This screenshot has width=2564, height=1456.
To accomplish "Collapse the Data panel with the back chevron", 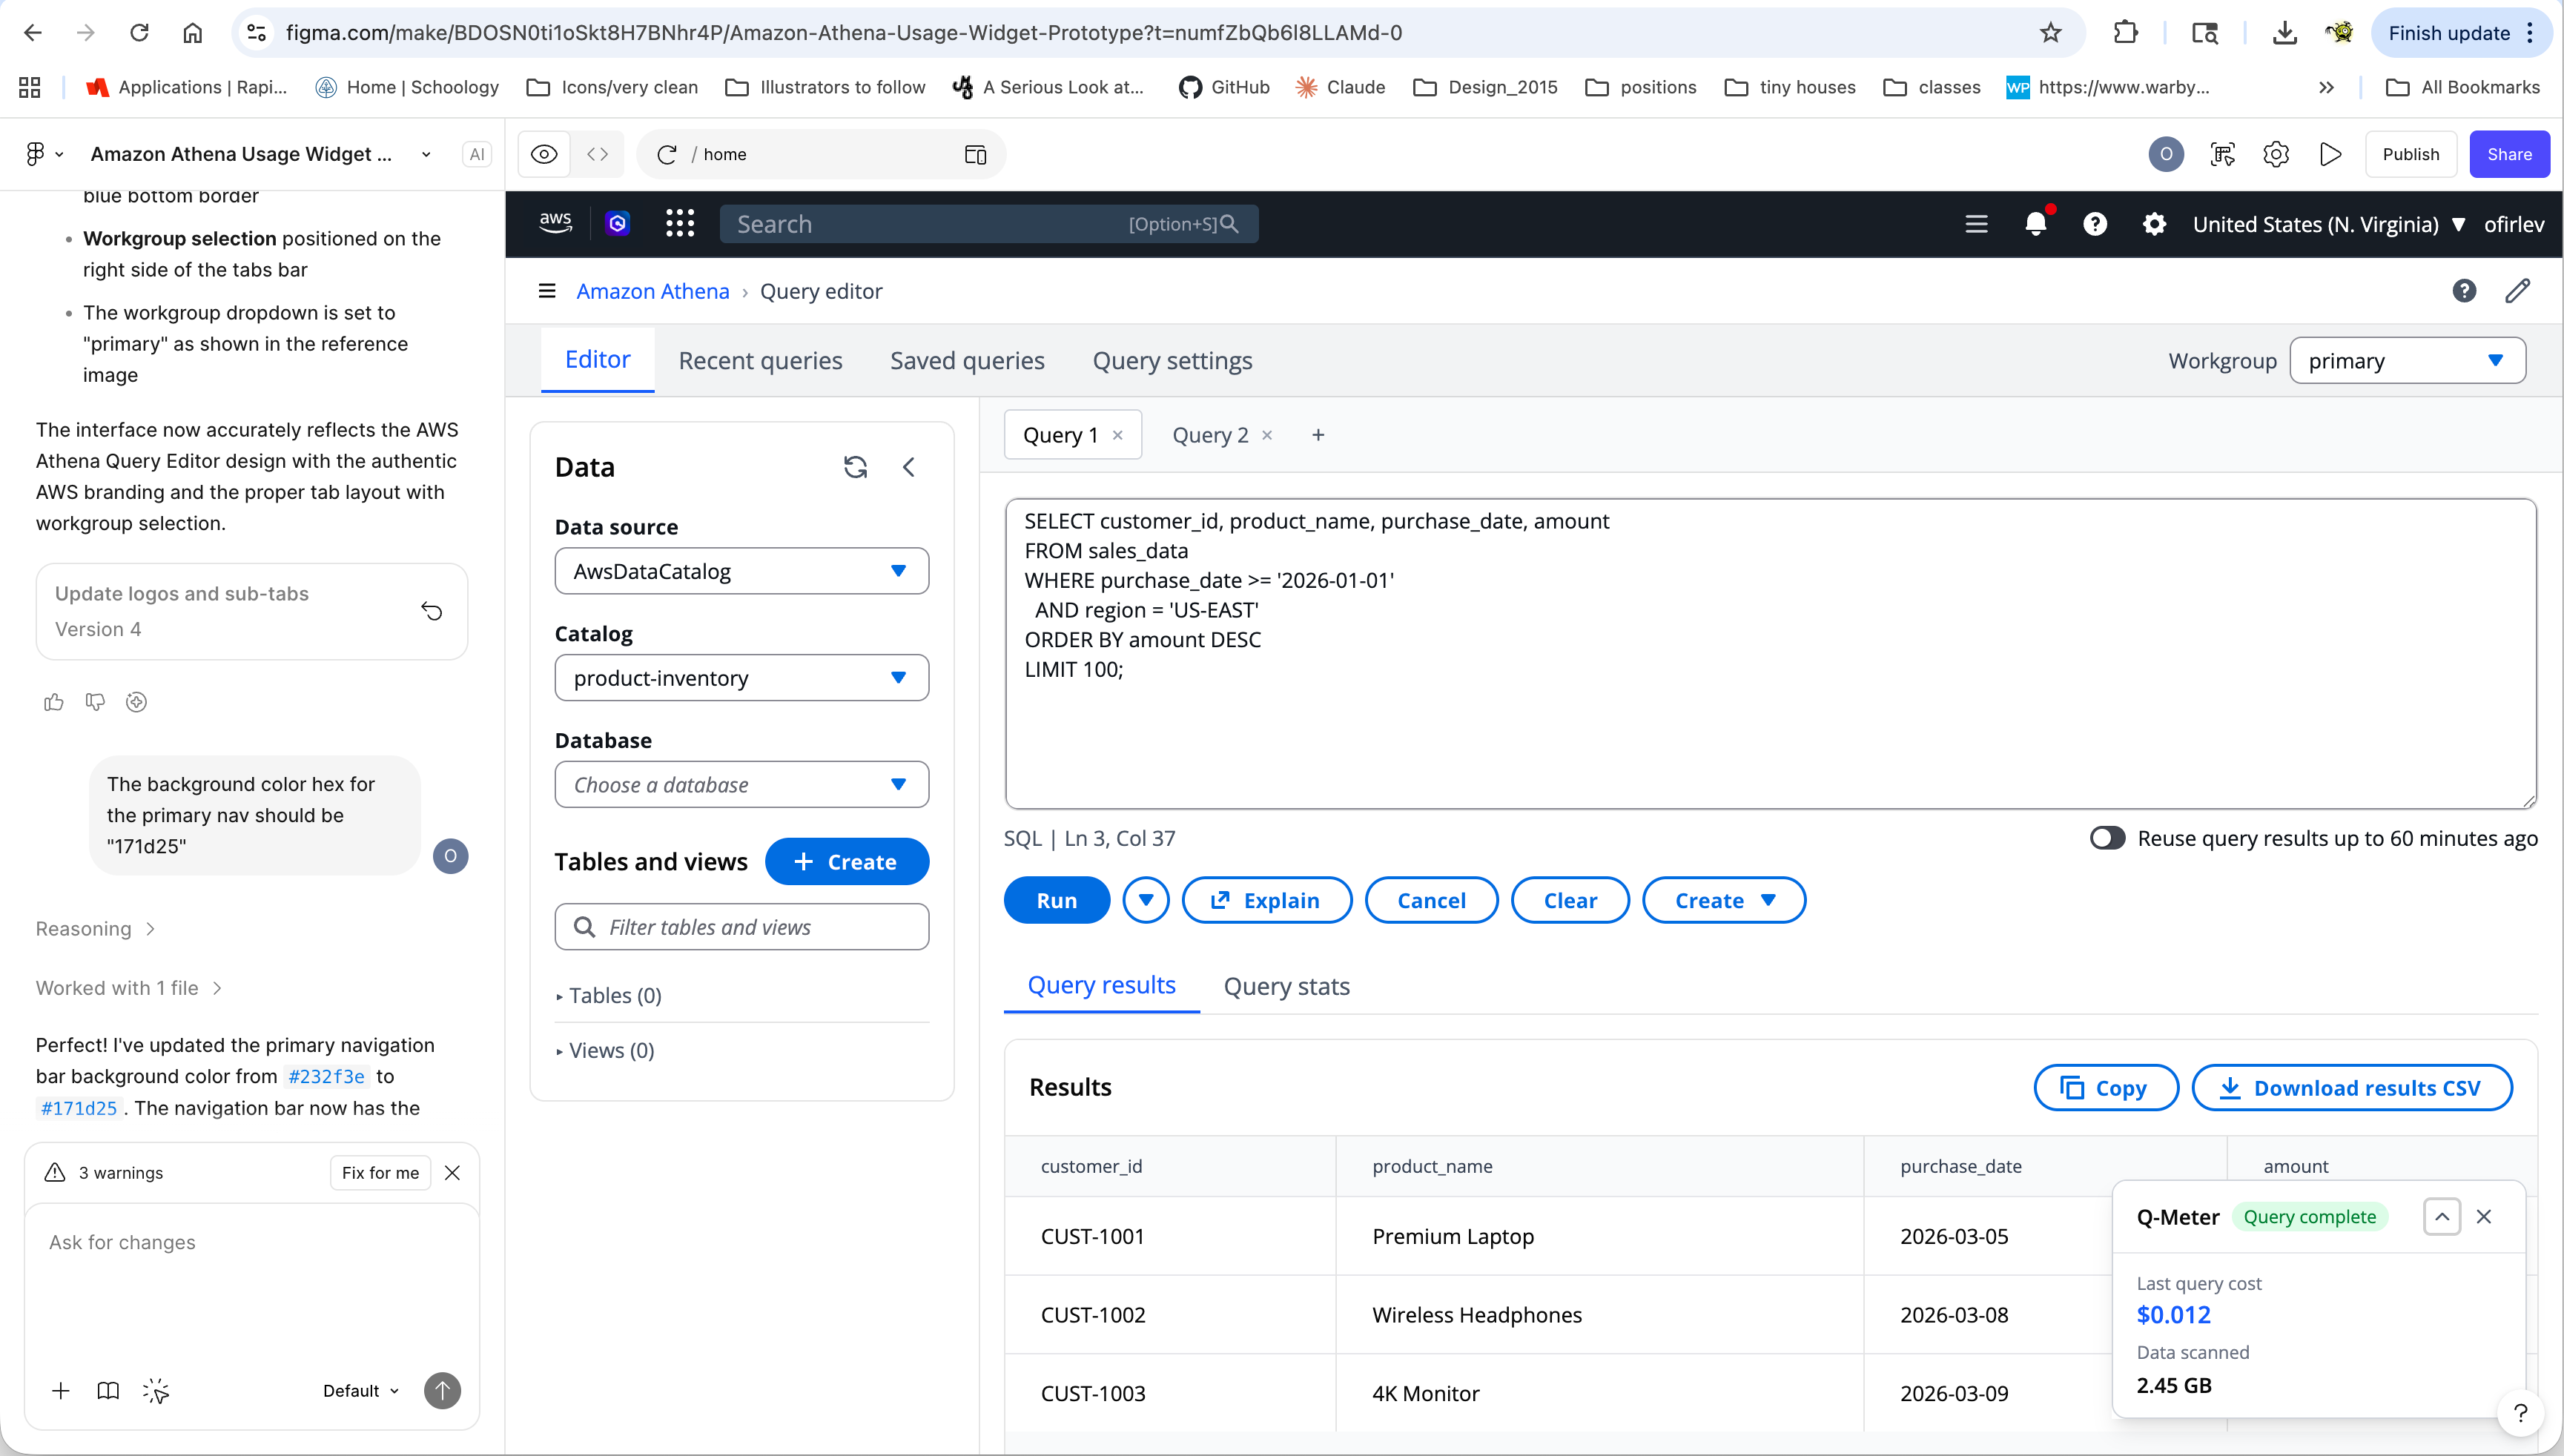I will 909,466.
